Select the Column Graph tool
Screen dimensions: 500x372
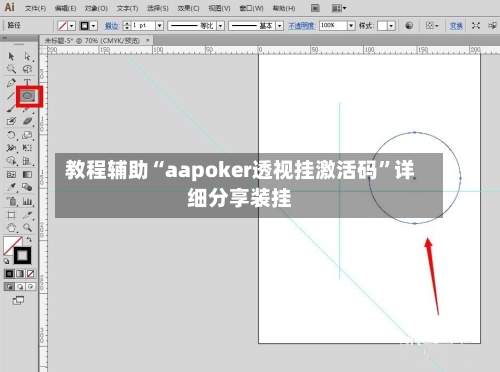(27, 201)
